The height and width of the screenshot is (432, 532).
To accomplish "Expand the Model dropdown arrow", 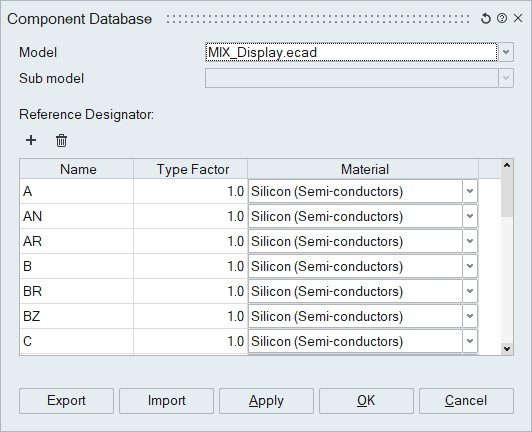I will 506,52.
